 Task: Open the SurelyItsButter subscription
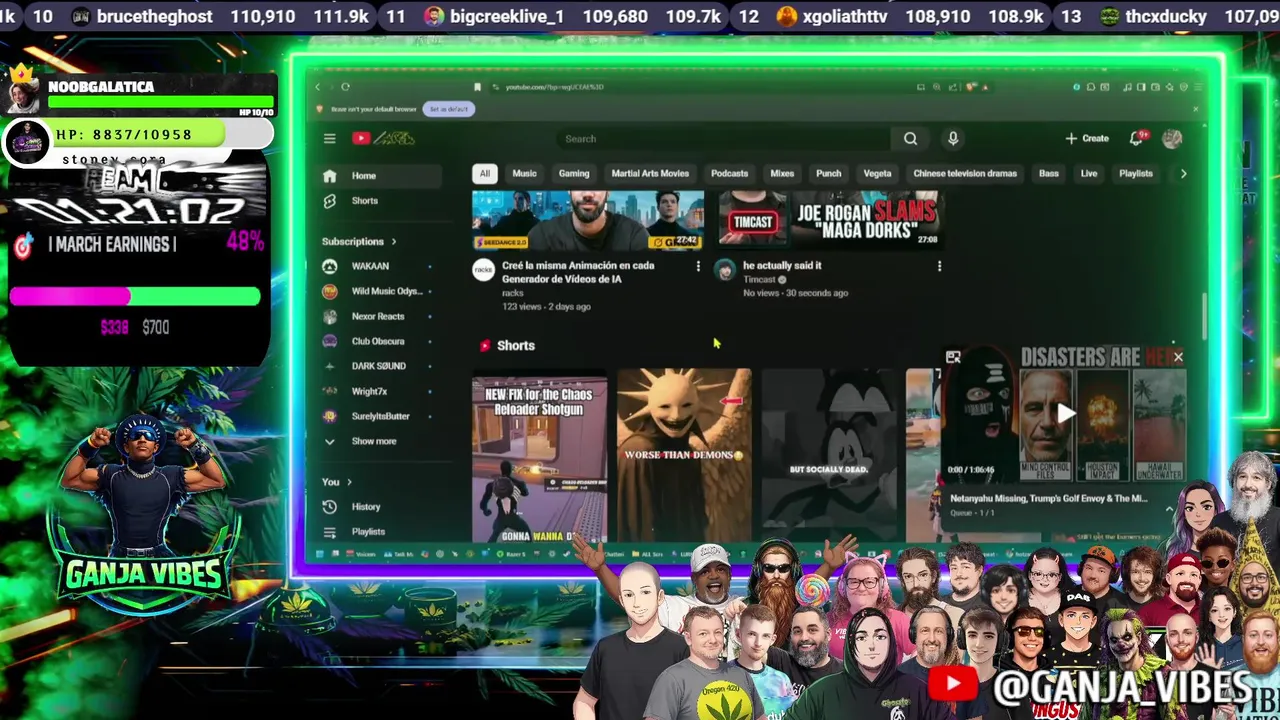[379, 416]
